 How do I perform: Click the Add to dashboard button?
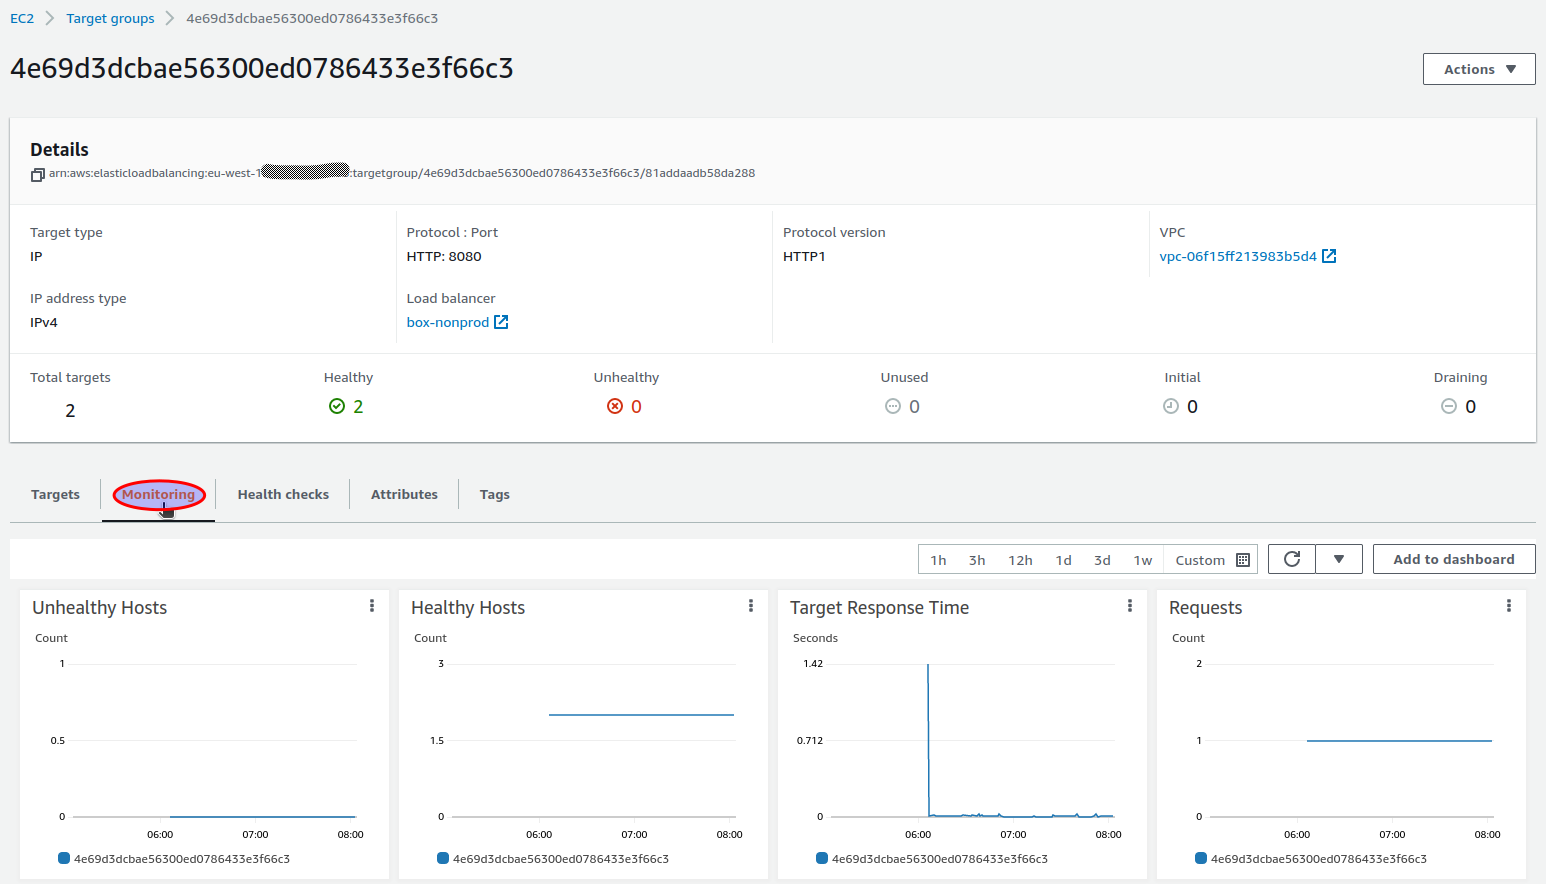pos(1454,559)
